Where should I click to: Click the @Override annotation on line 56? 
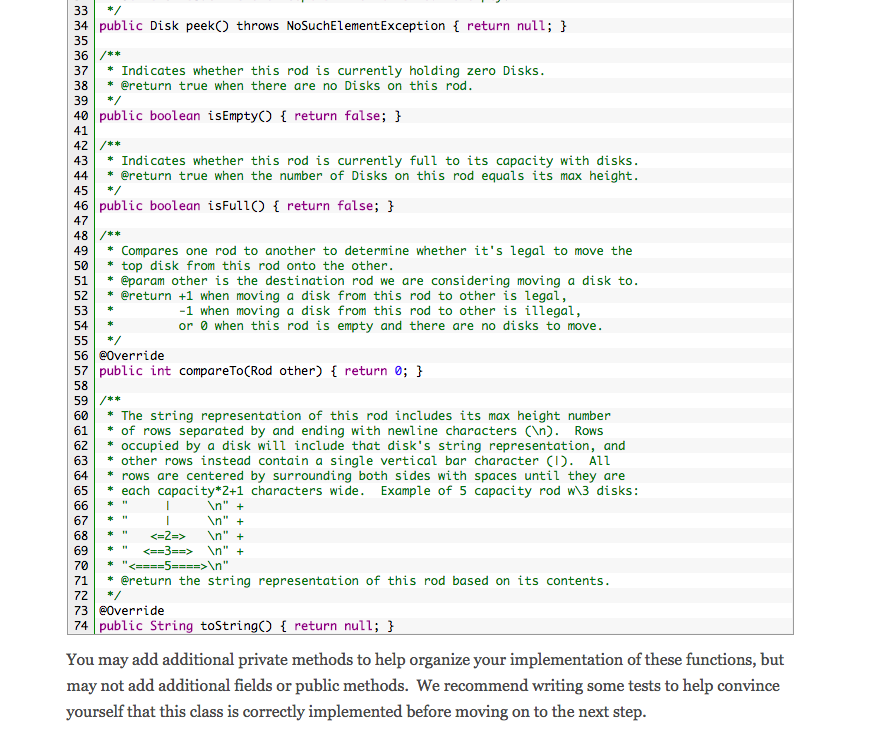(130, 355)
